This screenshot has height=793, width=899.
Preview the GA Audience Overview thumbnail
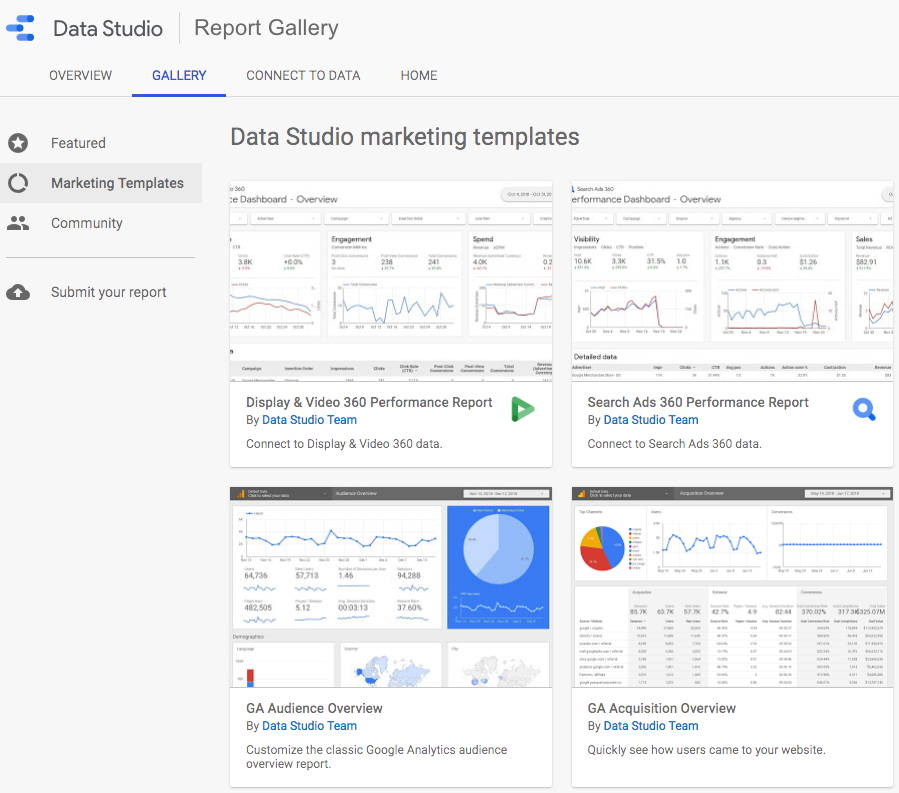(391, 587)
